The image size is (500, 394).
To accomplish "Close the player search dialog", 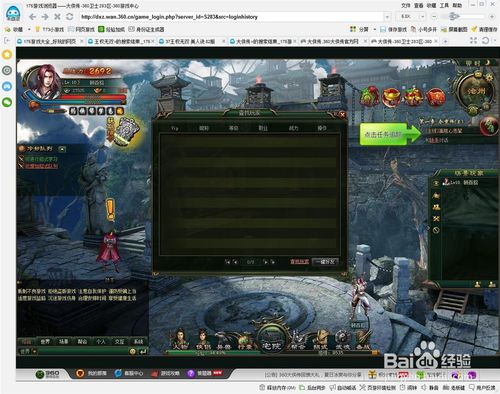I will coord(342,115).
